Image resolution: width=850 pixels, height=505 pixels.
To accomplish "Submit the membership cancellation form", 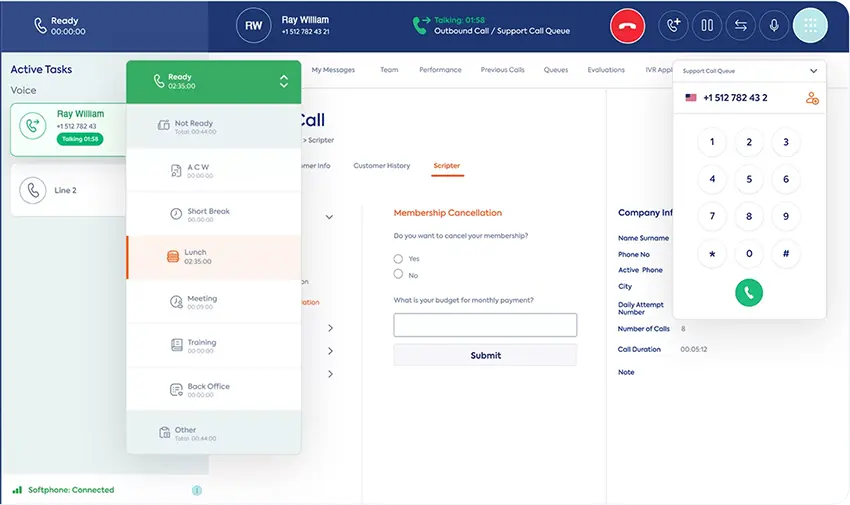I will point(485,355).
